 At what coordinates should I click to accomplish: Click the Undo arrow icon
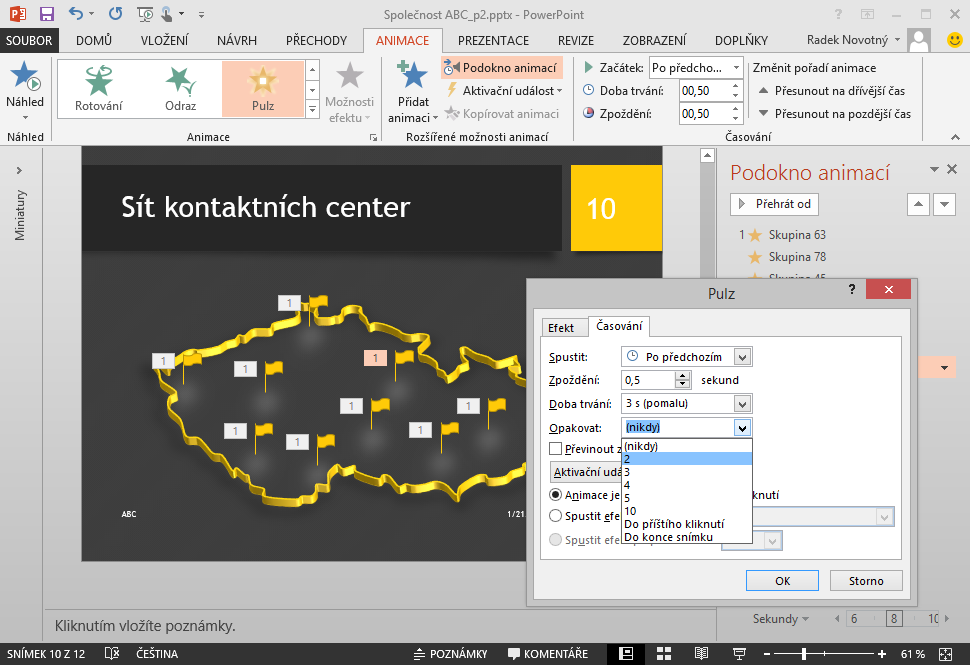(x=76, y=14)
